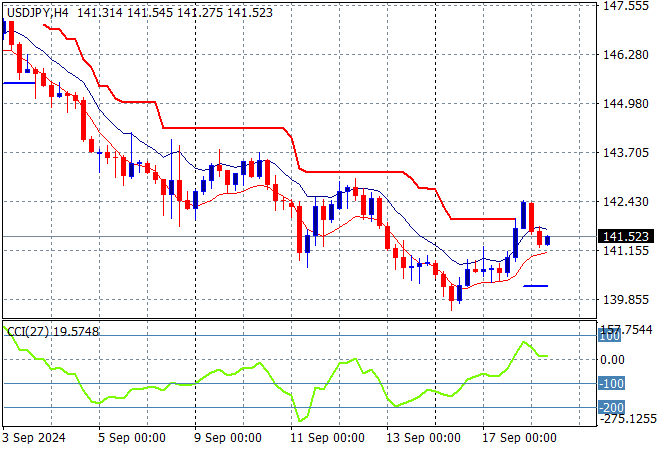660x450 pixels.
Task: Click the 142.430 price axis label
Action: coord(626,202)
